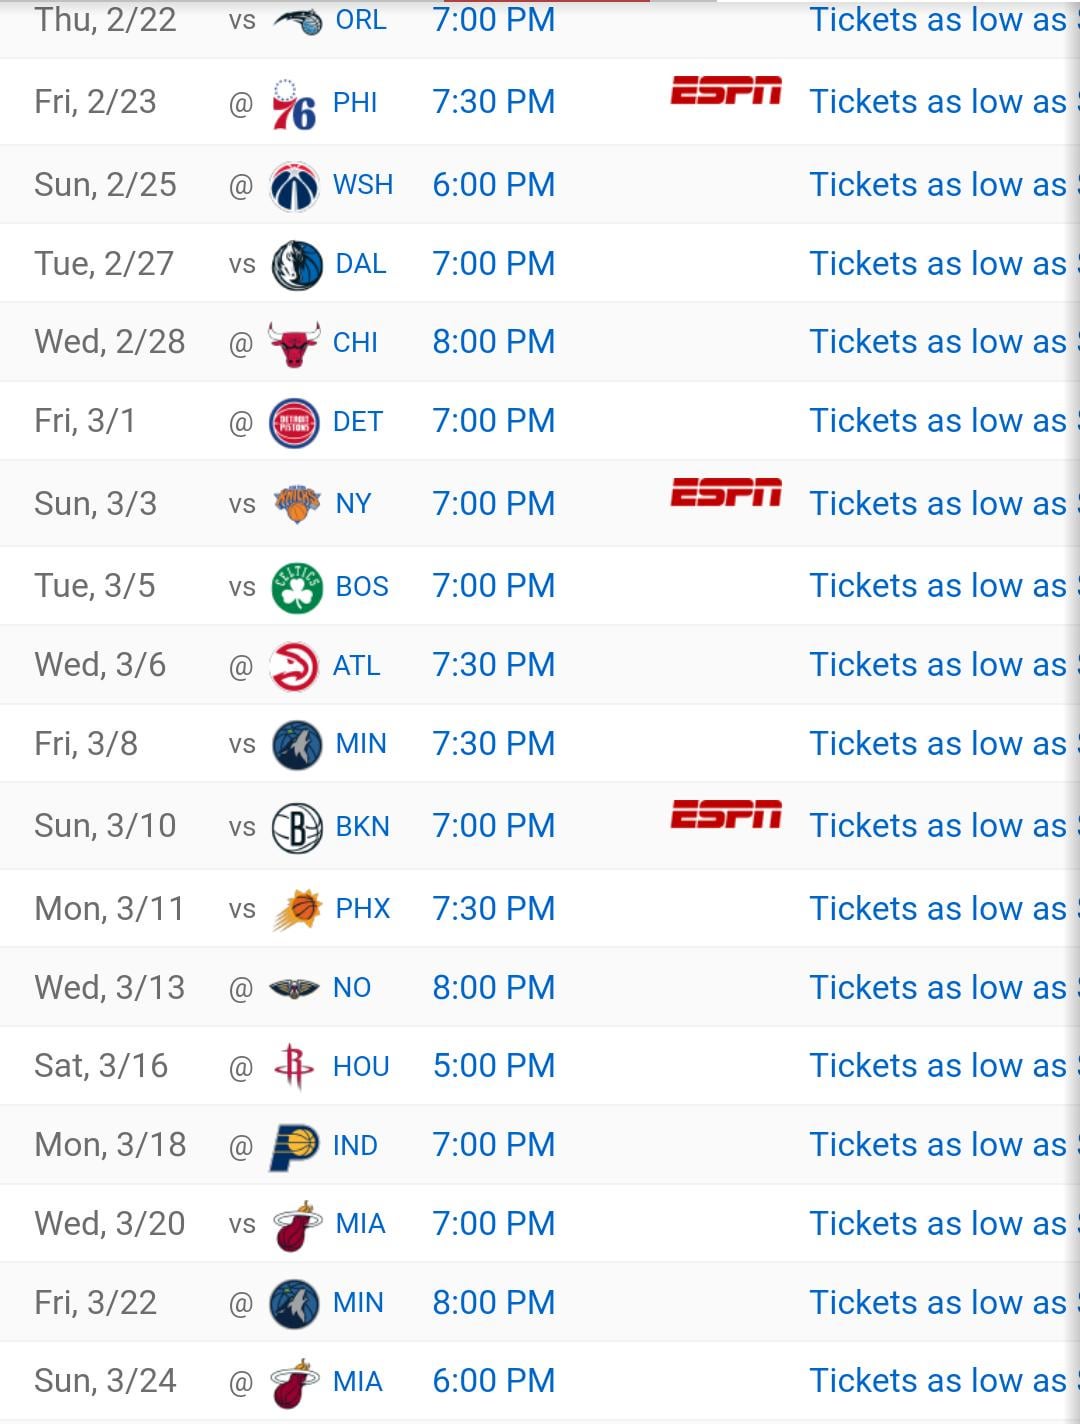
Task: Click the Houston Rockets logo
Action: click(x=294, y=1067)
